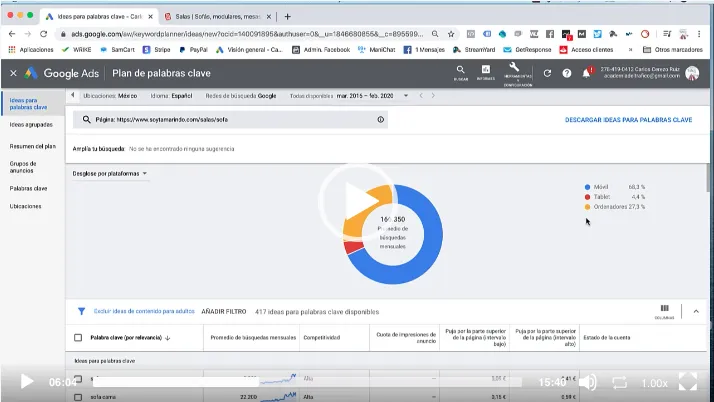Click the video progress bar
714x402 pixels.
click(x=307, y=382)
